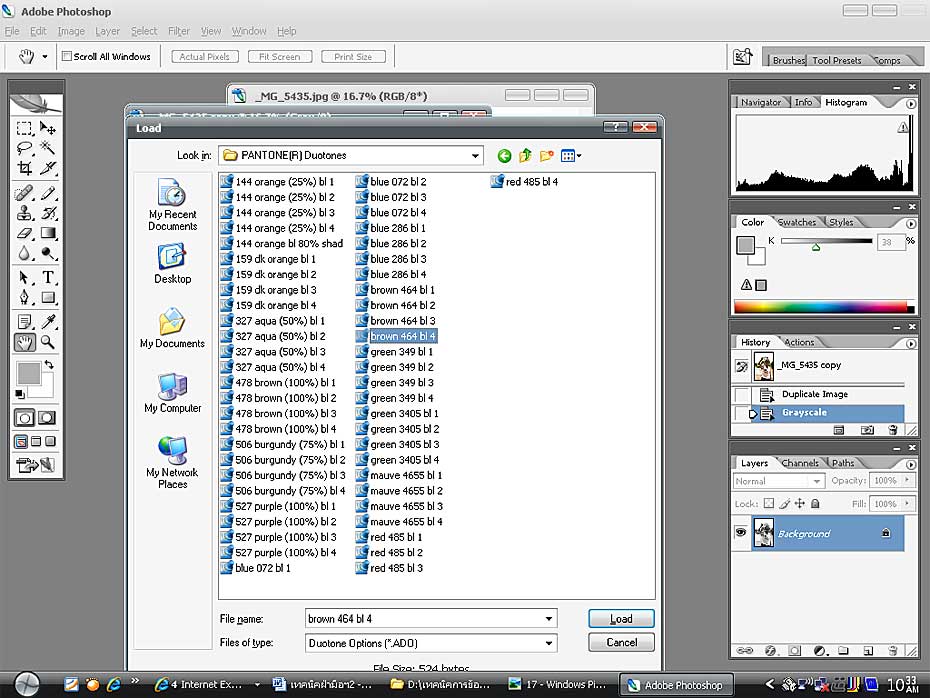Click the Print Size button

pos(353,56)
